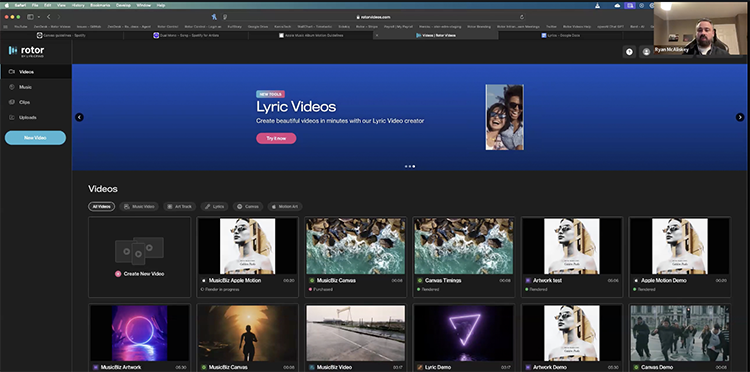Screen dimensions: 750x372
Task: Switch to Lyrics – Google Docs tab
Action: (560, 35)
